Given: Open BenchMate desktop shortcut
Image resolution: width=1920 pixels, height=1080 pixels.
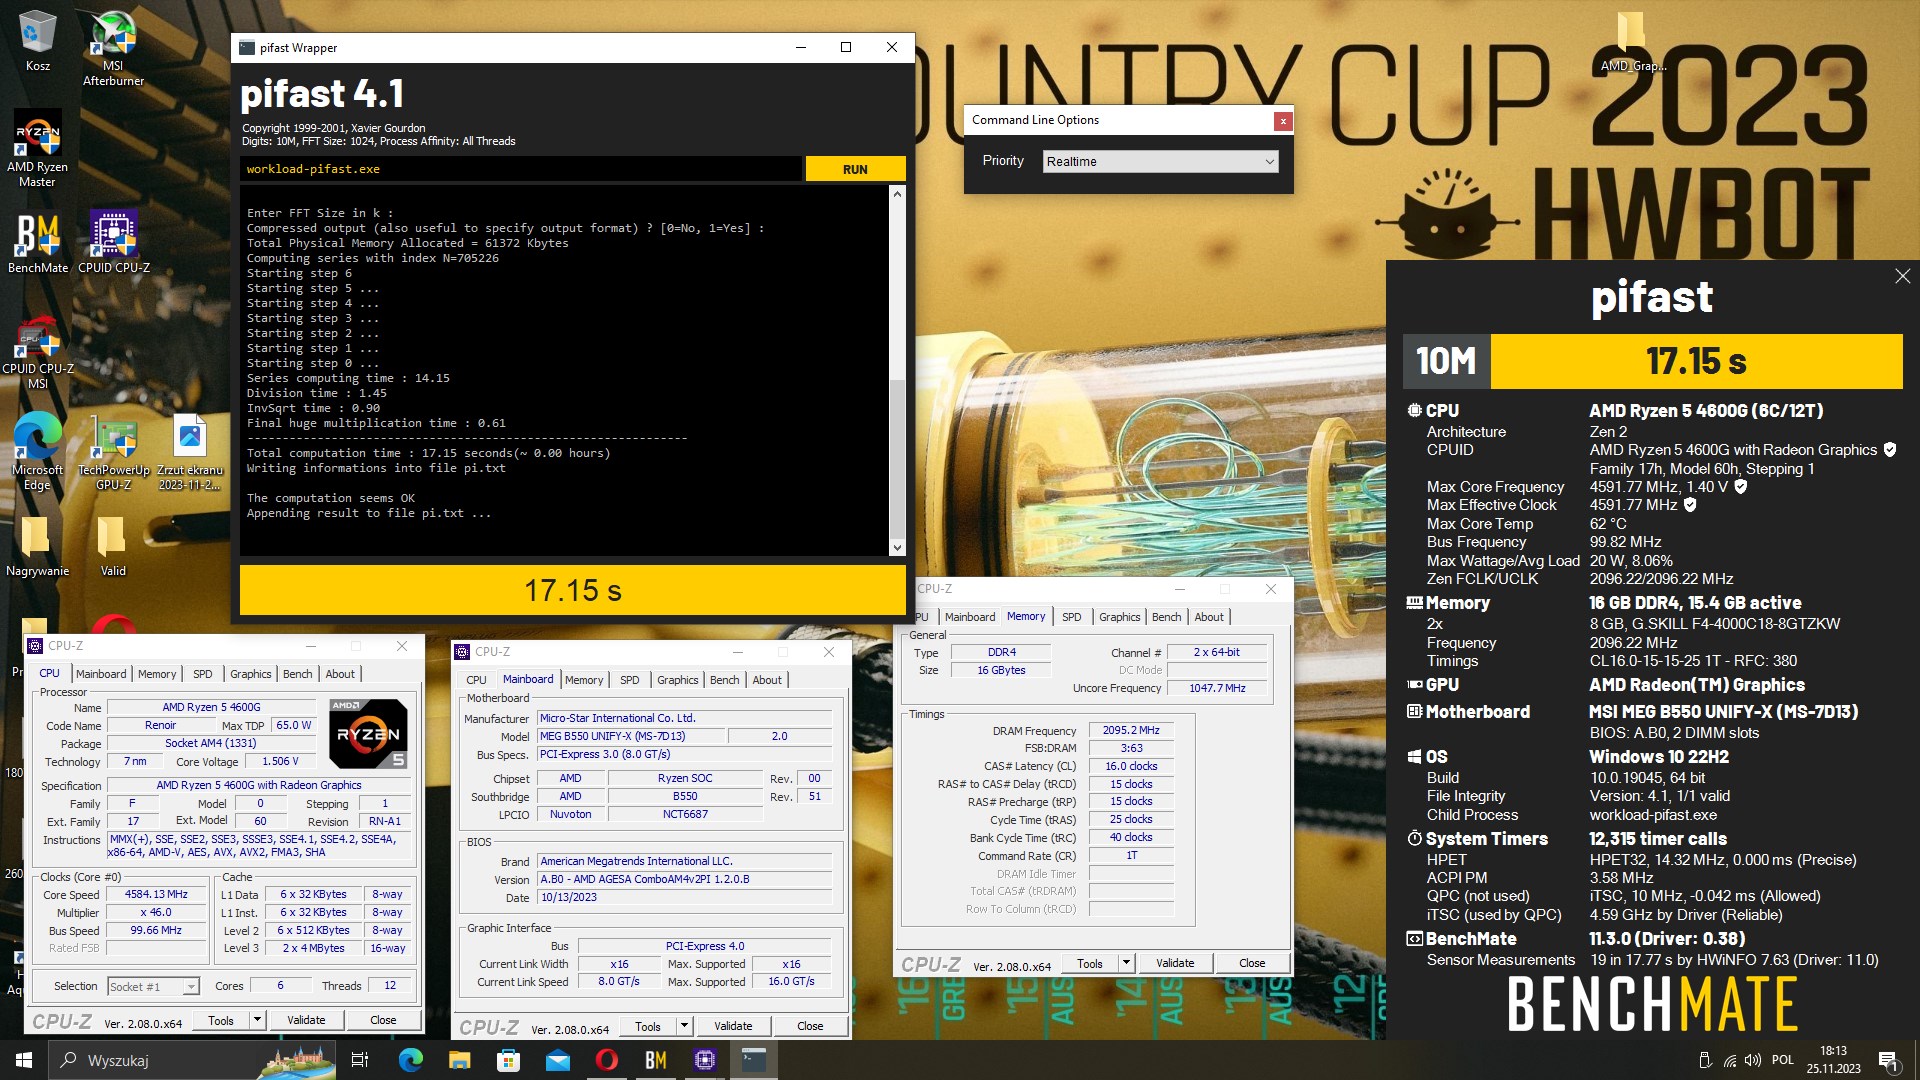Looking at the screenshot, I should pyautogui.click(x=38, y=243).
